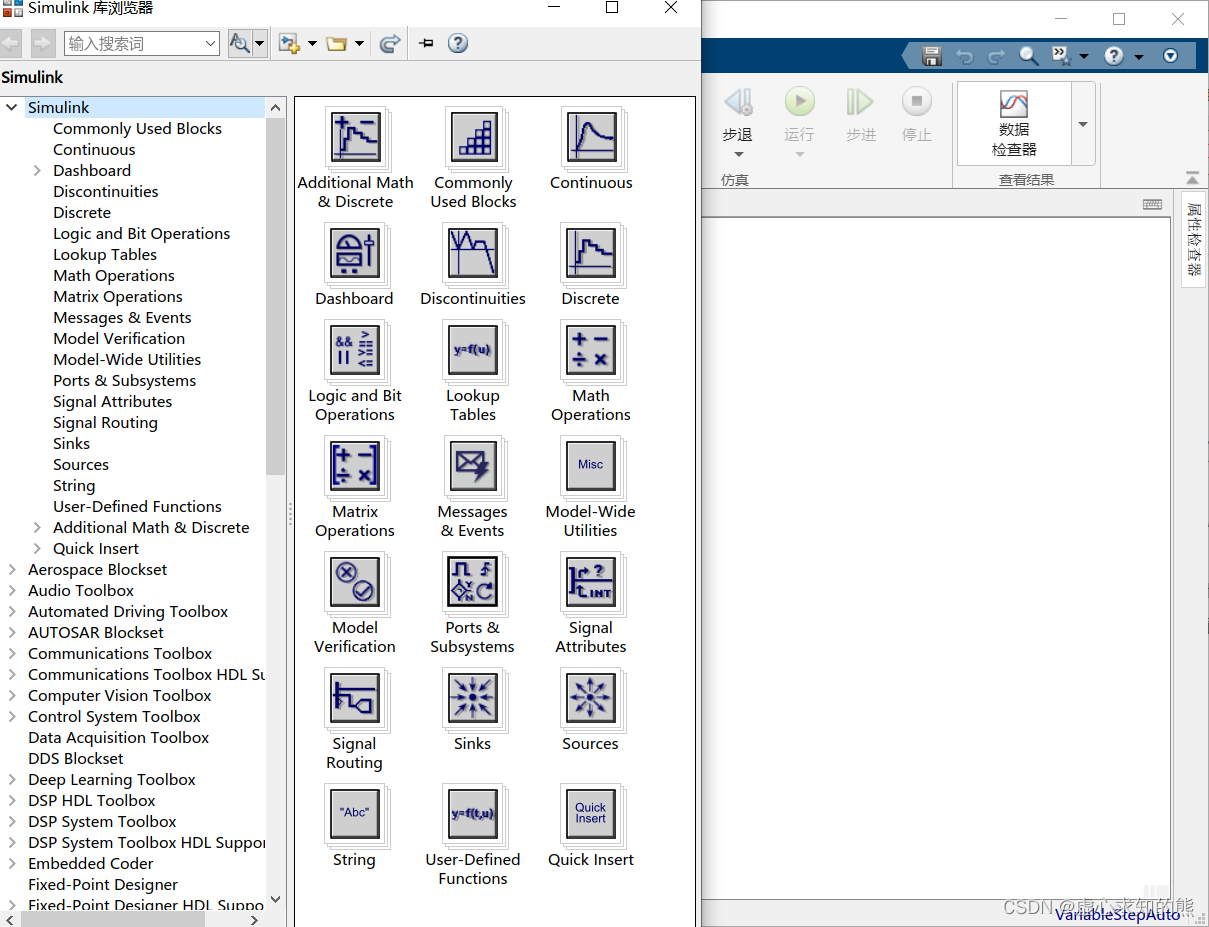Select Commonly Used Blocks in the tree
This screenshot has height=927, width=1209.
tap(137, 129)
